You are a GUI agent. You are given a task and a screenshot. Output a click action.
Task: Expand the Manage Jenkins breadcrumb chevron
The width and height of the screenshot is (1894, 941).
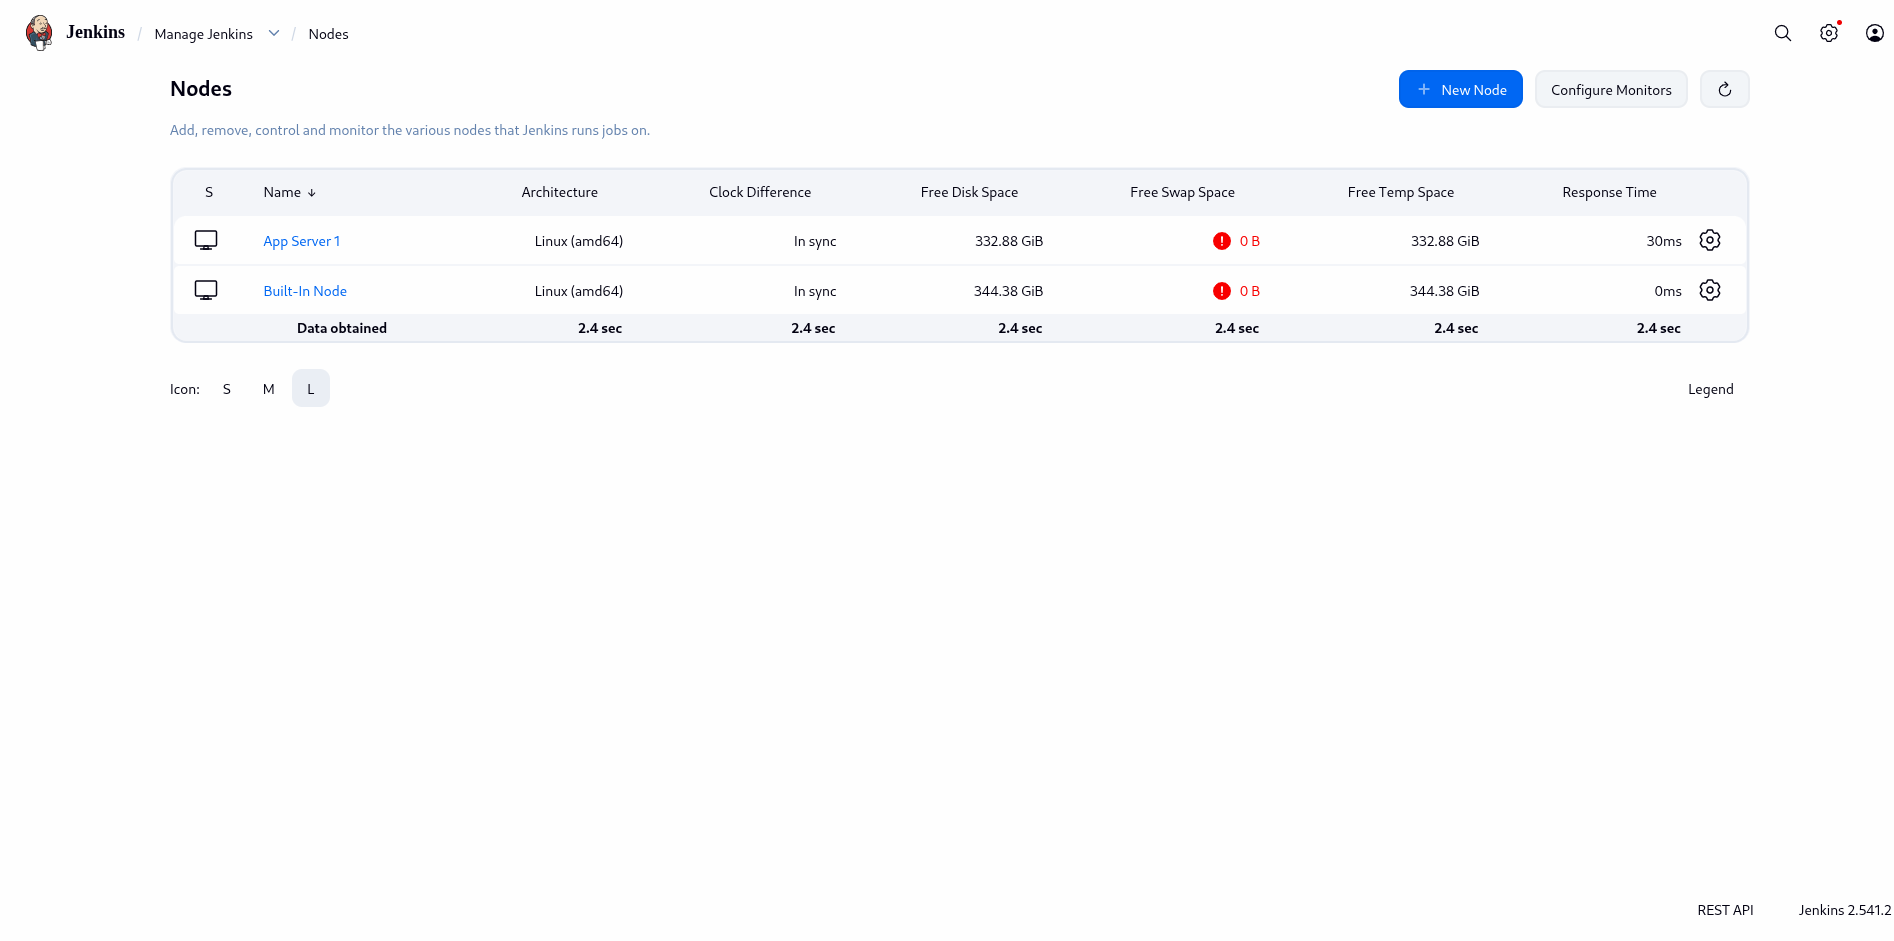pyautogui.click(x=274, y=34)
